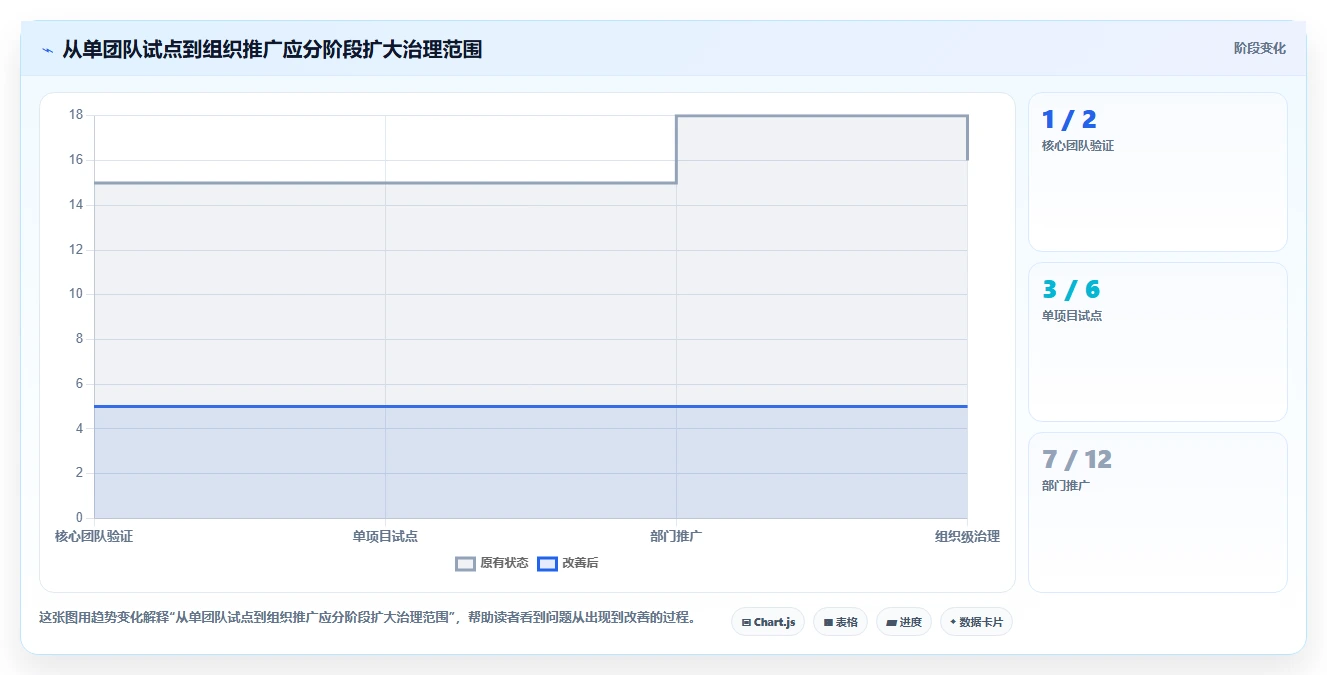This screenshot has width=1327, height=675.
Task: Select the 表格 tag
Action: click(840, 622)
